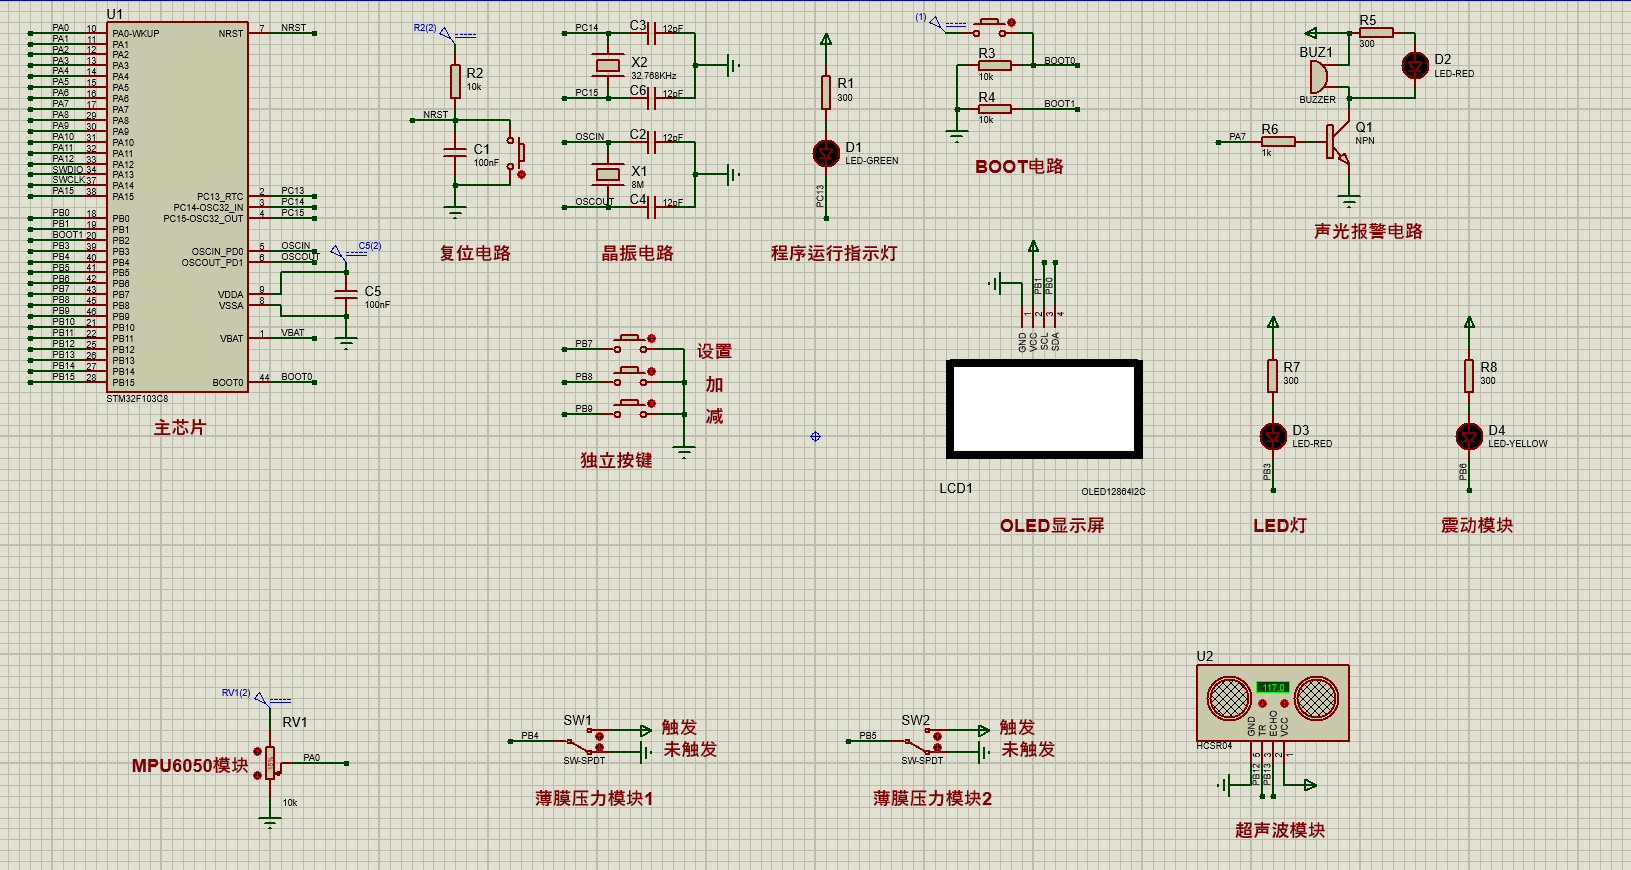This screenshot has width=1631, height=870.
Task: Select crystal X1 8M
Action: click(608, 174)
